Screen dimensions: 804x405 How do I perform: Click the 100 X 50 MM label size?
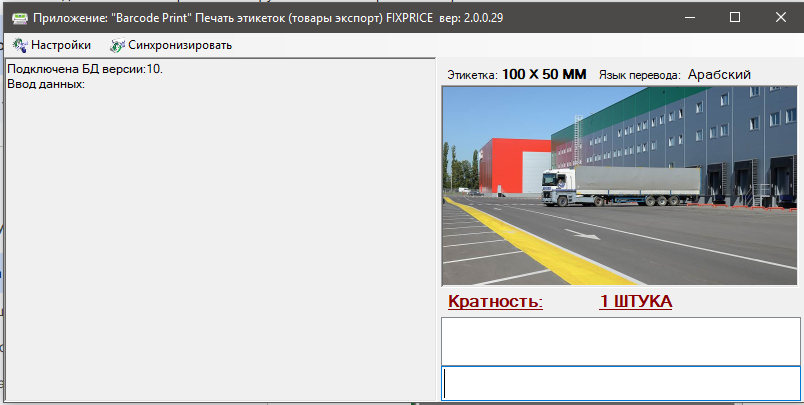(x=544, y=74)
